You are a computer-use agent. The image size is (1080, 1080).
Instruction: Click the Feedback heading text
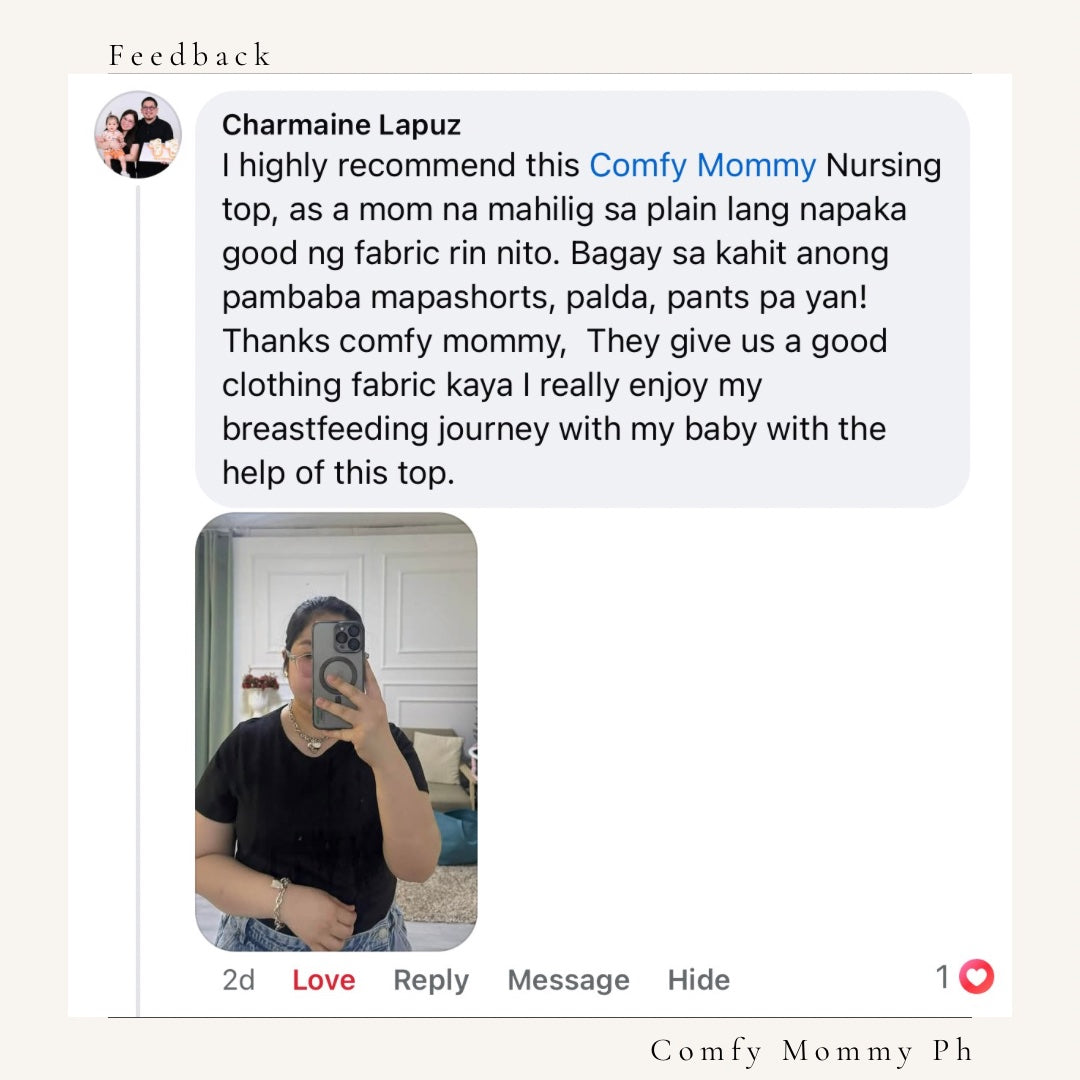190,56
